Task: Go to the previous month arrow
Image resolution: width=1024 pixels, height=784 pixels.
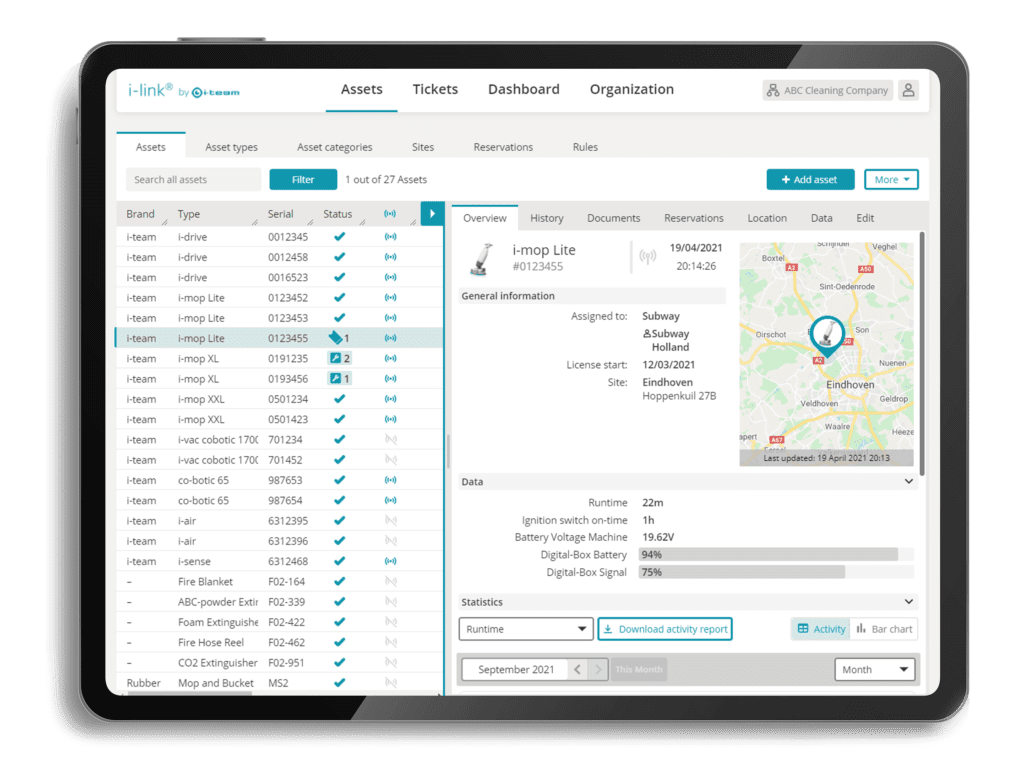Action: coord(577,670)
